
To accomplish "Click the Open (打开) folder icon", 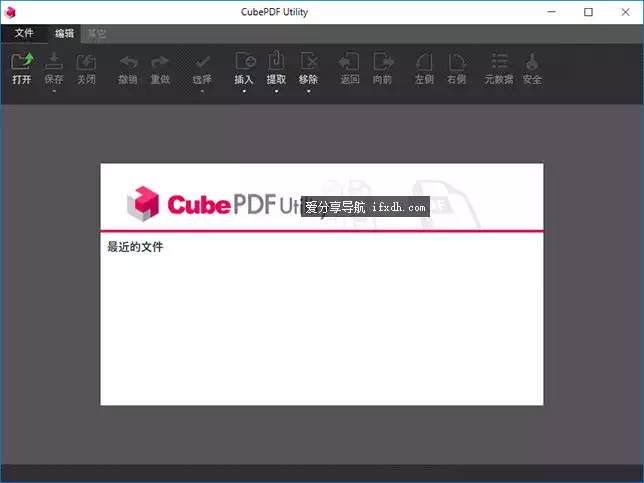I will coord(21,61).
